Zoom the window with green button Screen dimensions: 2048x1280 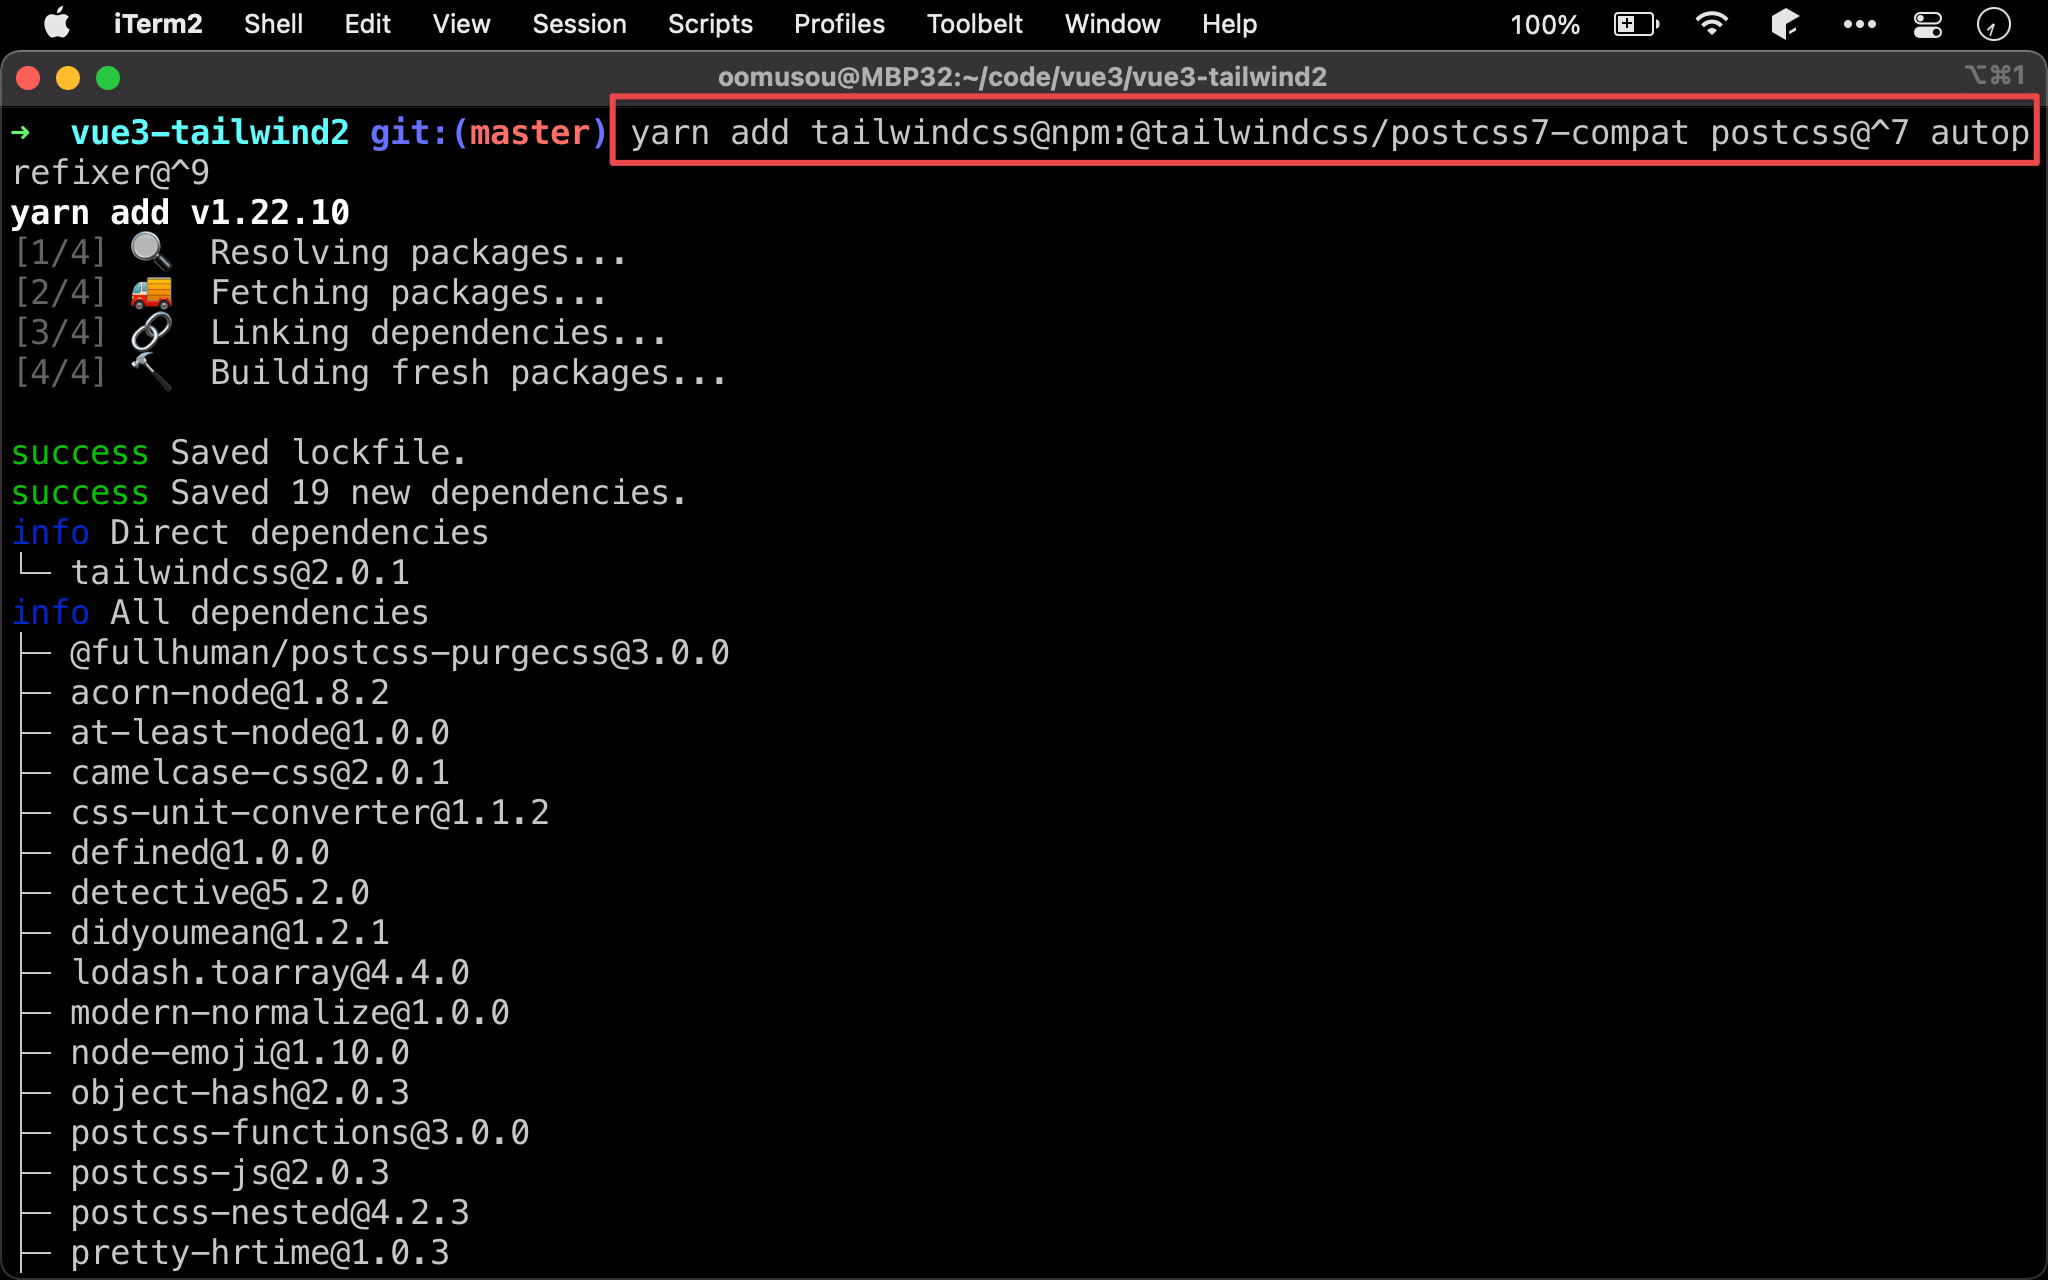tap(108, 78)
